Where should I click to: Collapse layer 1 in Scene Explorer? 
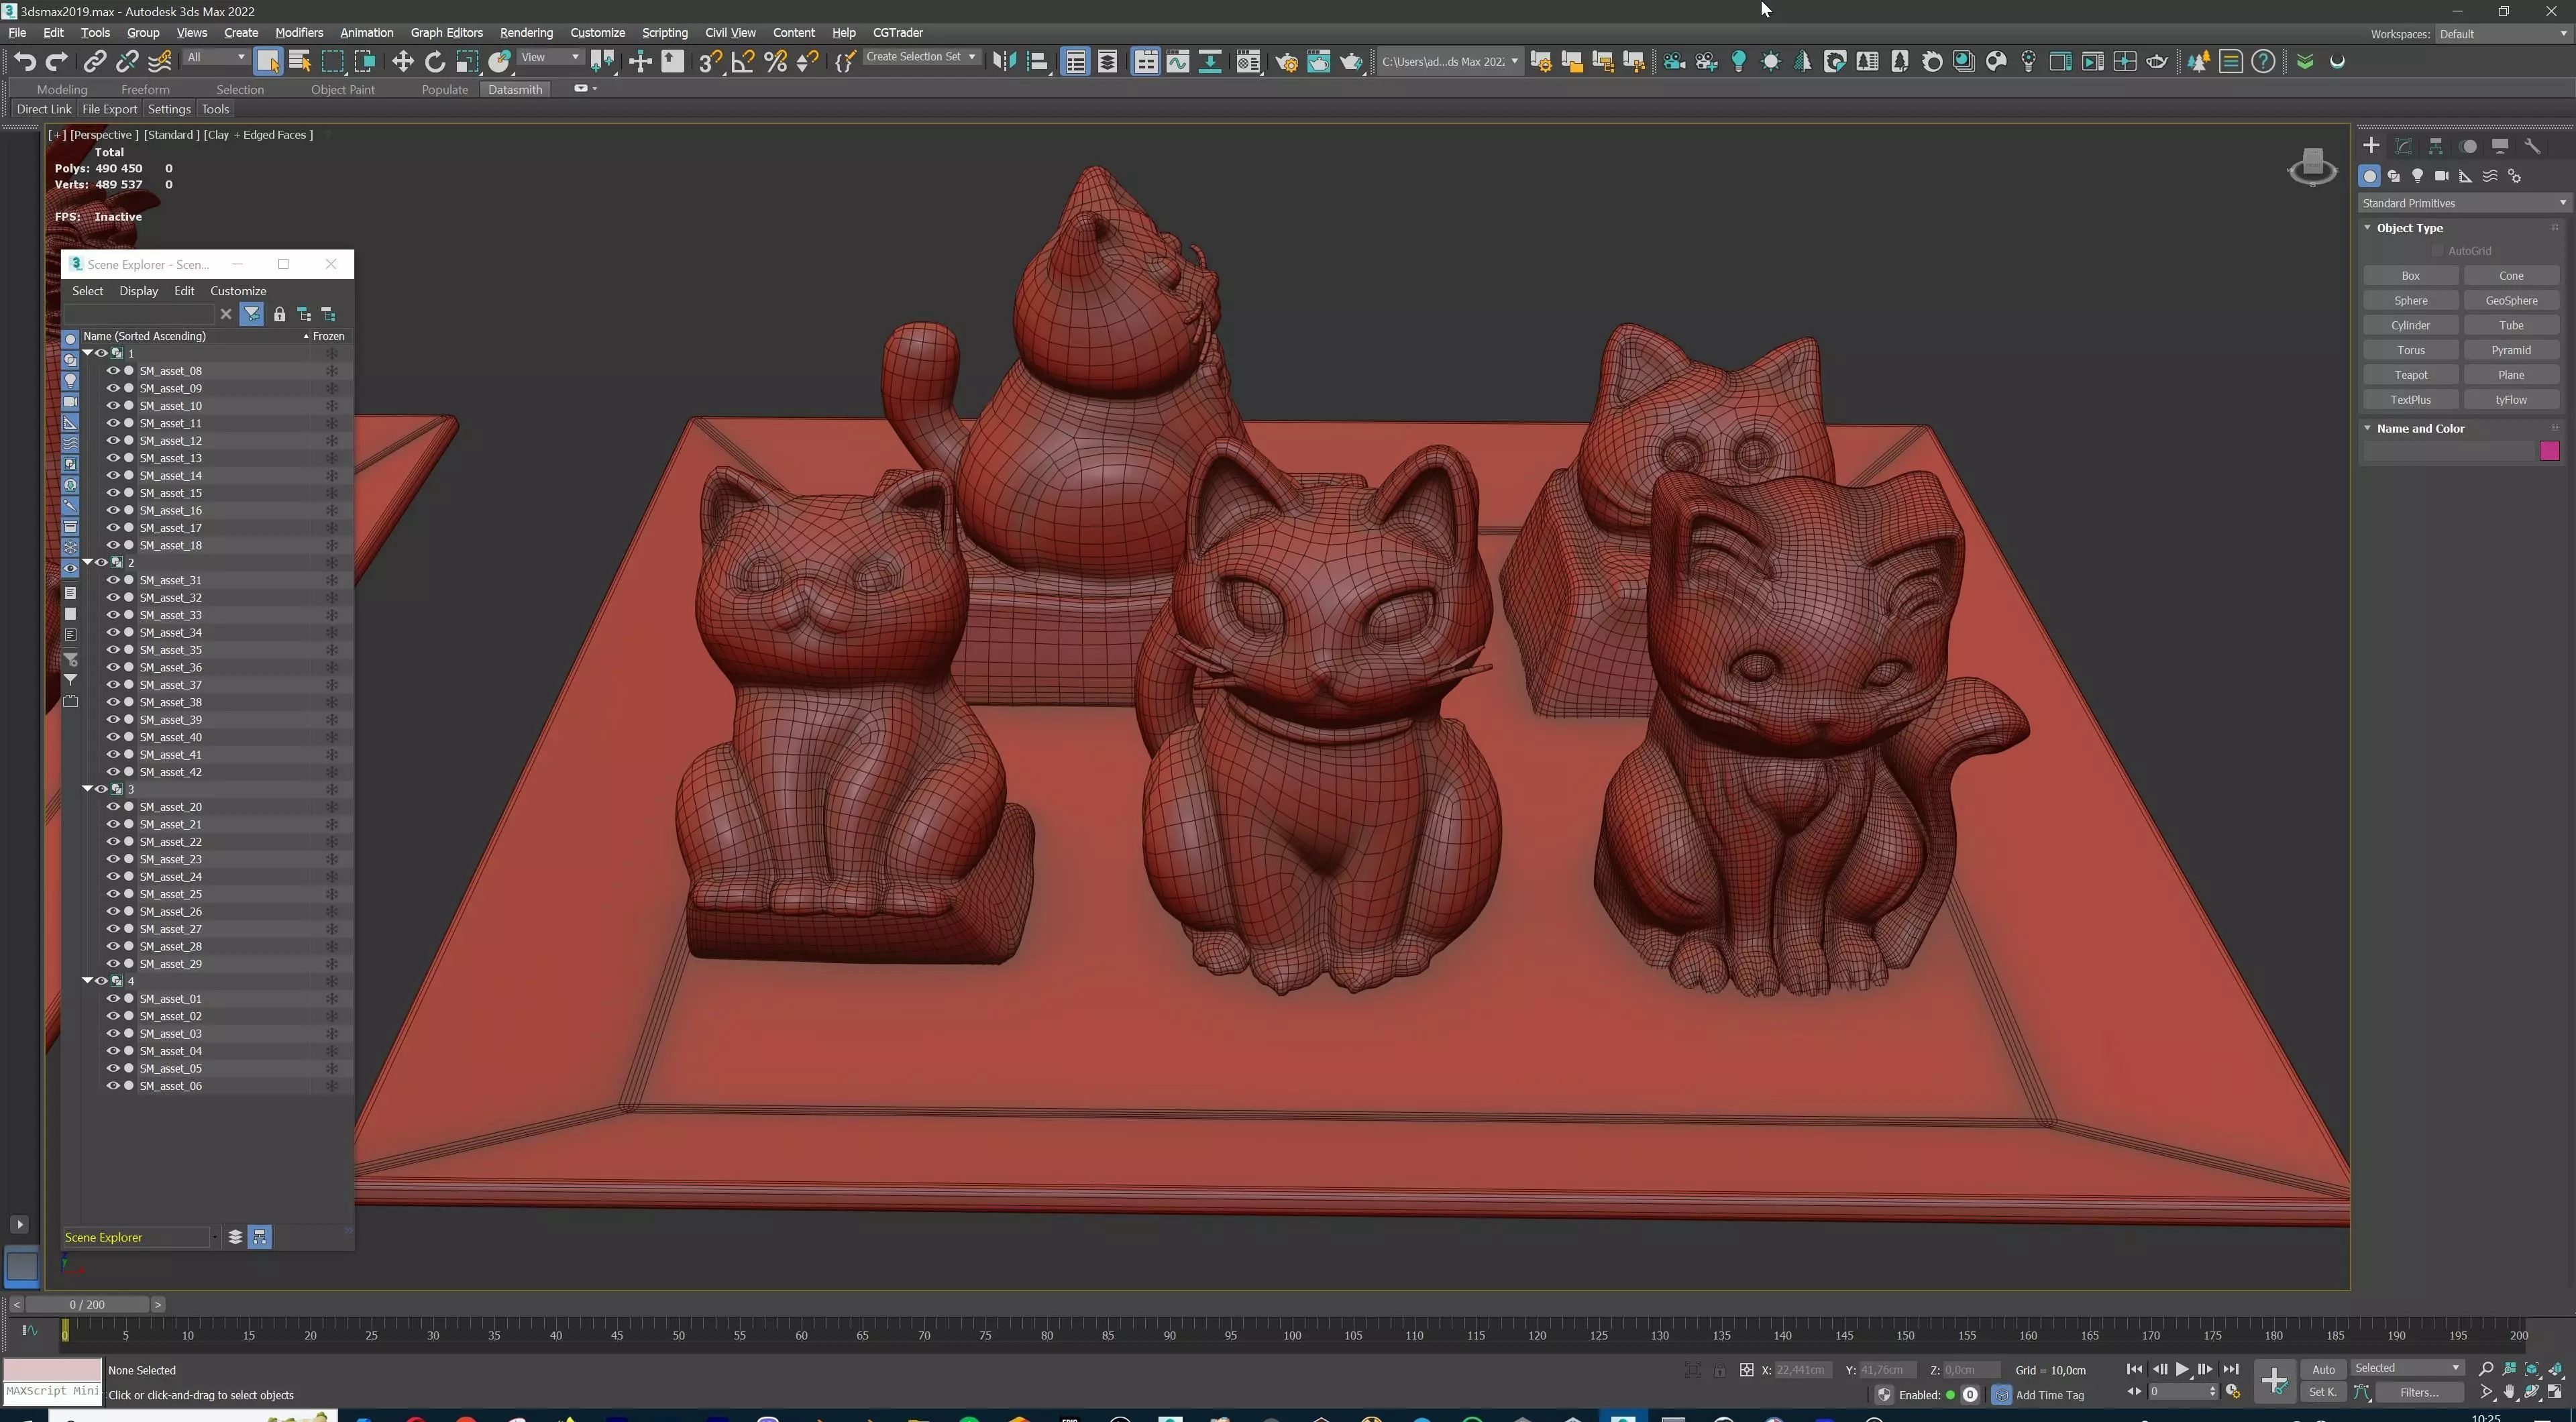(x=88, y=353)
